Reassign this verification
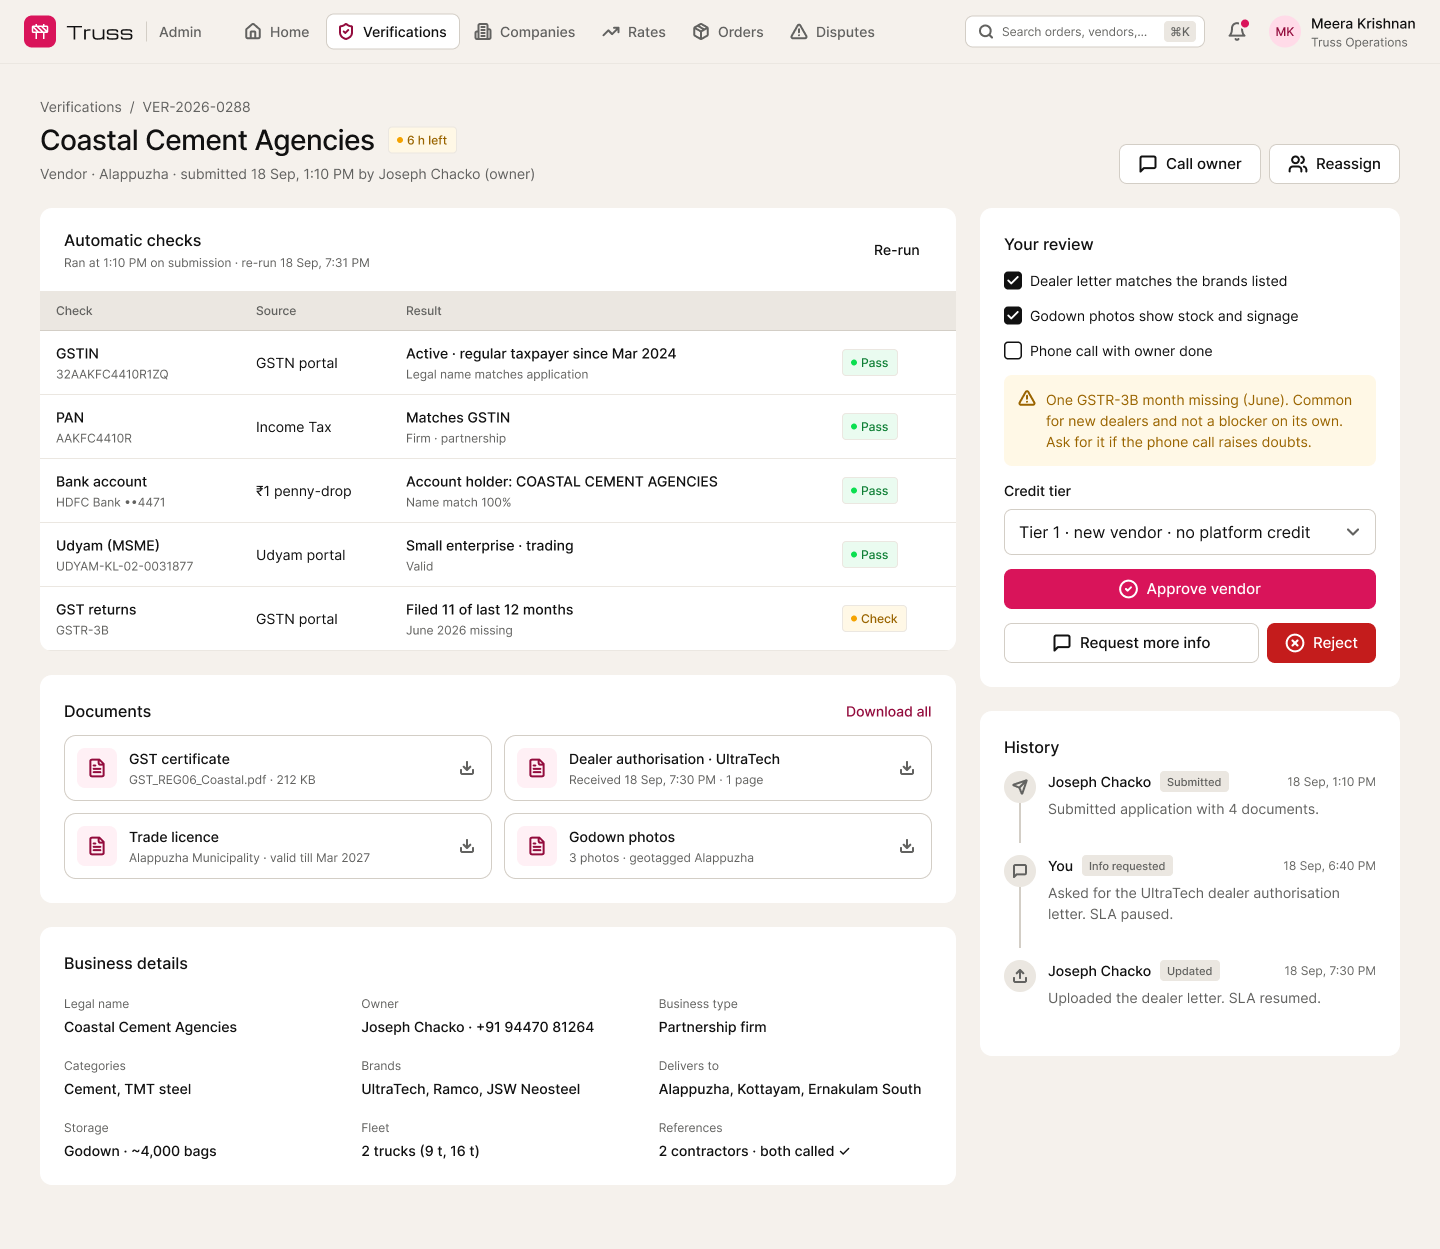 [1334, 164]
